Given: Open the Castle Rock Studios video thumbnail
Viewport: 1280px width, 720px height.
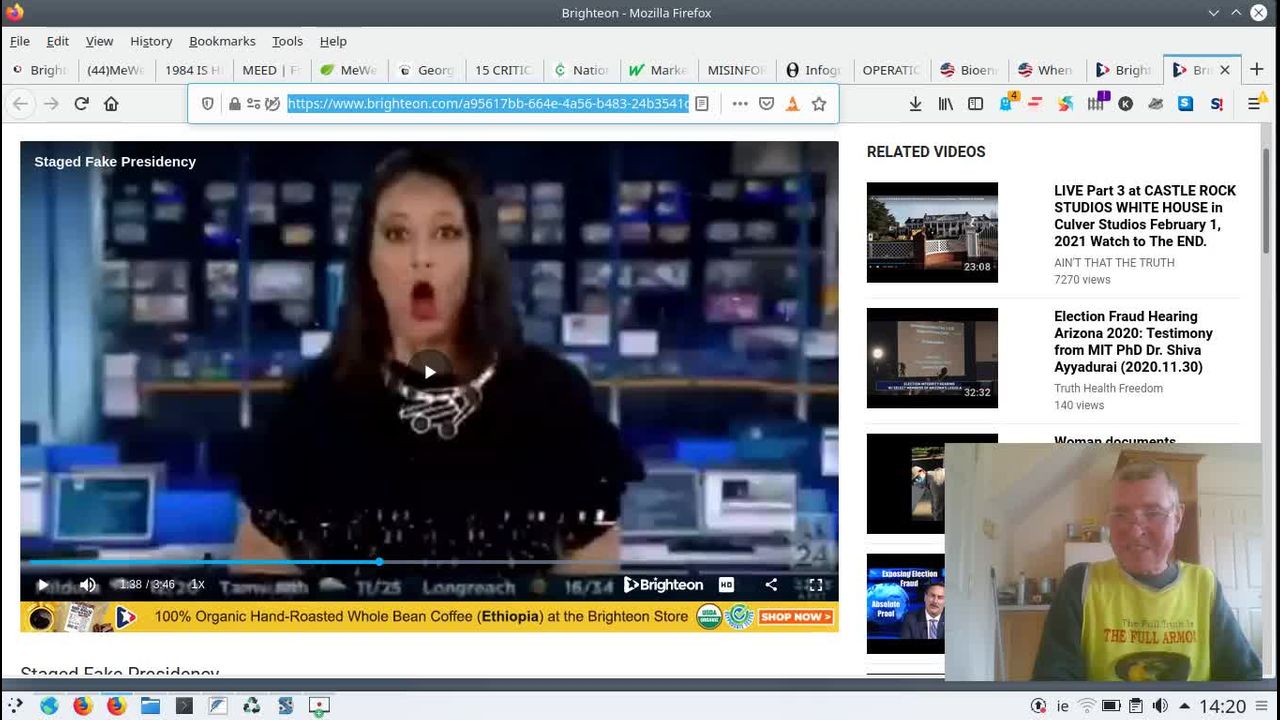Looking at the screenshot, I should tap(932, 232).
